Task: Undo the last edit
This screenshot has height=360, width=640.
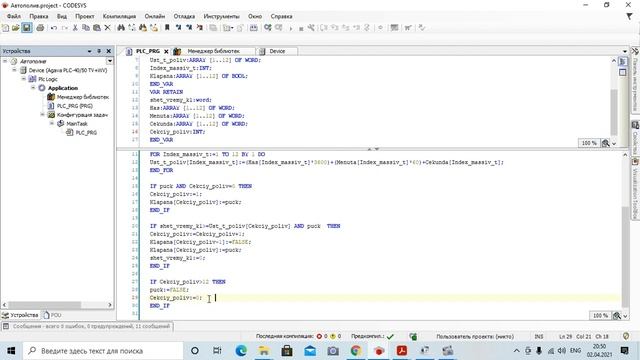Action: [x=54, y=28]
